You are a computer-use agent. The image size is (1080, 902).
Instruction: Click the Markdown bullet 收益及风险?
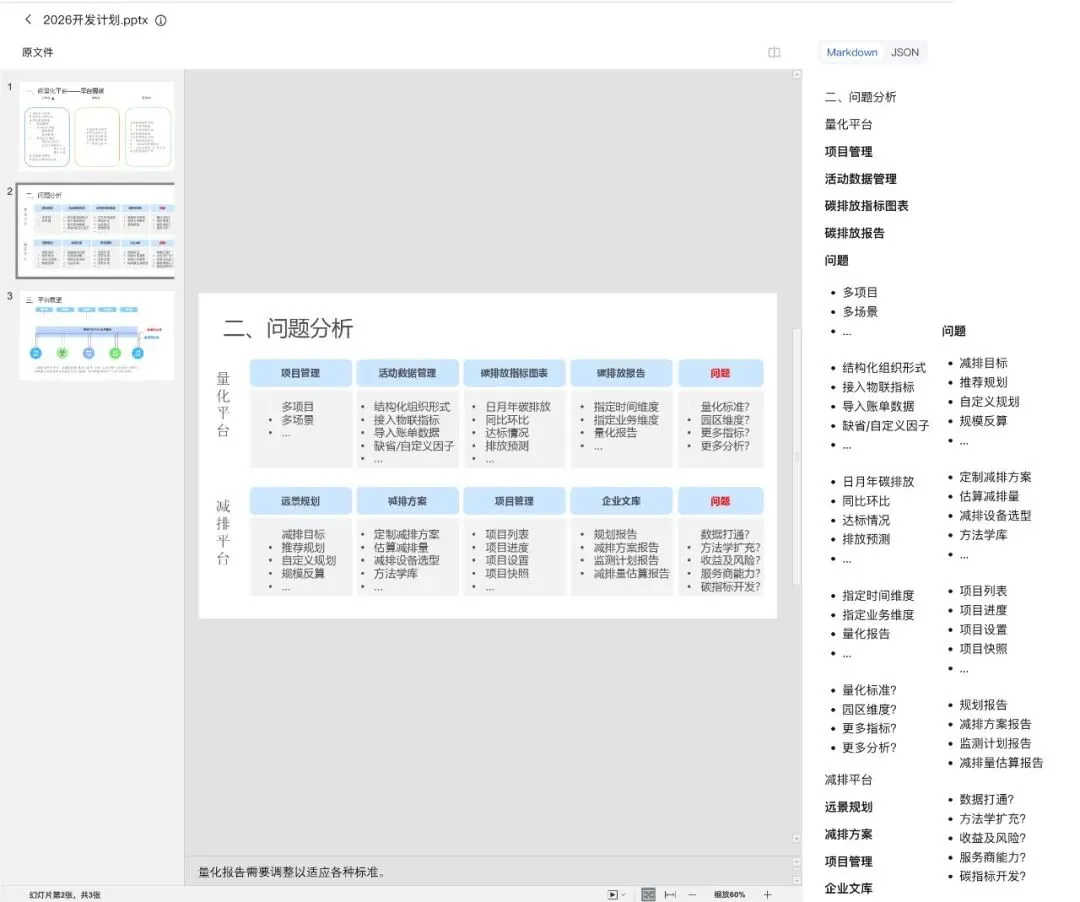point(993,838)
